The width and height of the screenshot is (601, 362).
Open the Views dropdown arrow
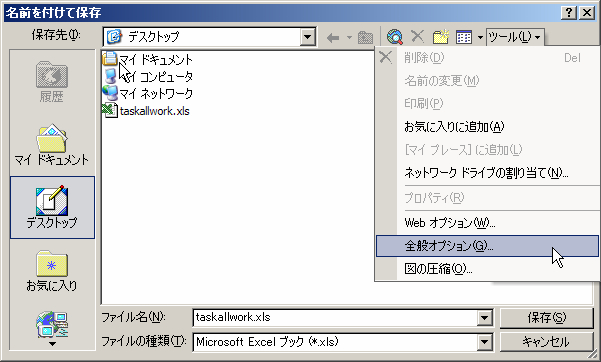click(480, 38)
